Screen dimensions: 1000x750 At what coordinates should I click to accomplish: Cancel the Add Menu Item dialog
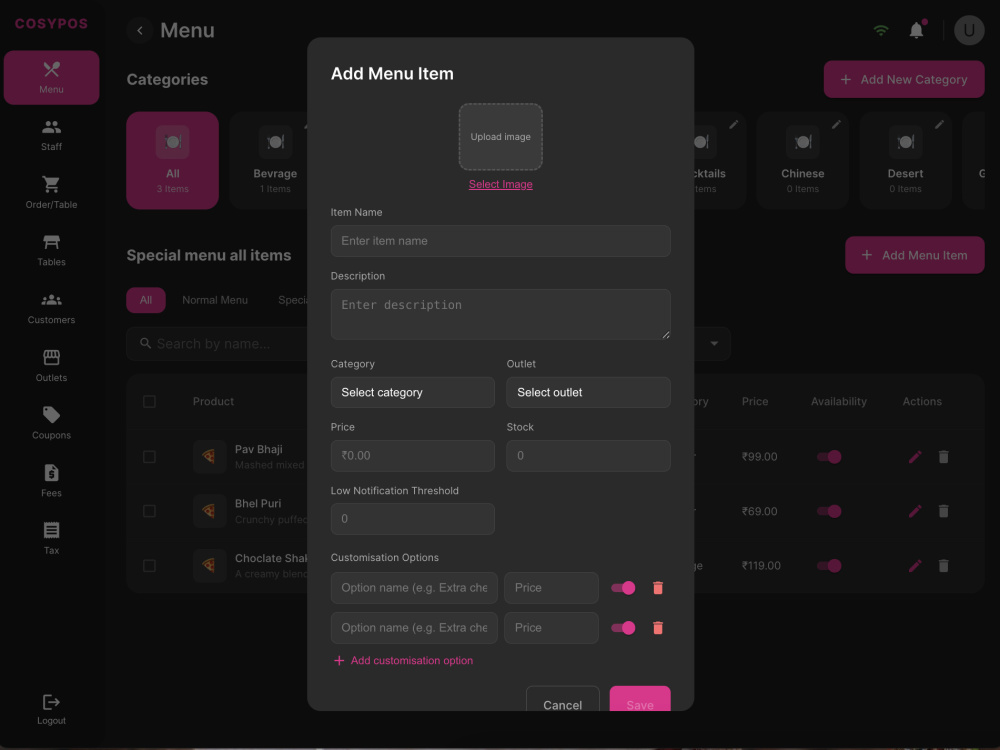[562, 699]
